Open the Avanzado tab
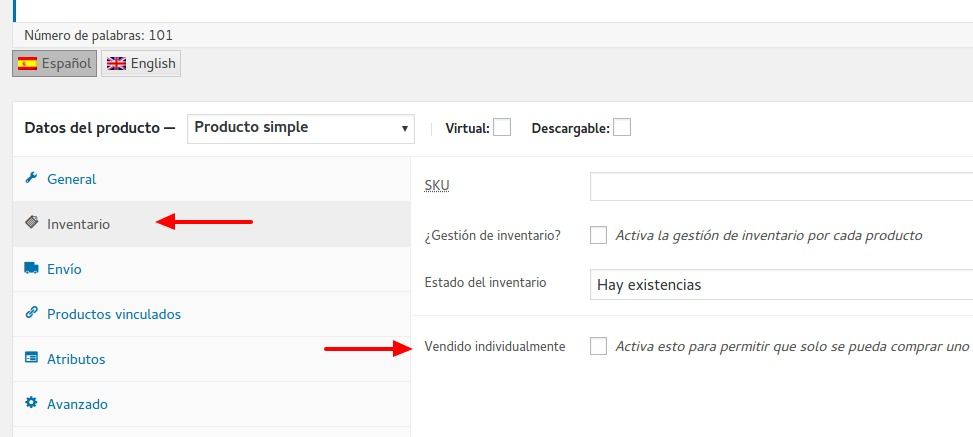The image size is (973, 437). (x=211, y=404)
